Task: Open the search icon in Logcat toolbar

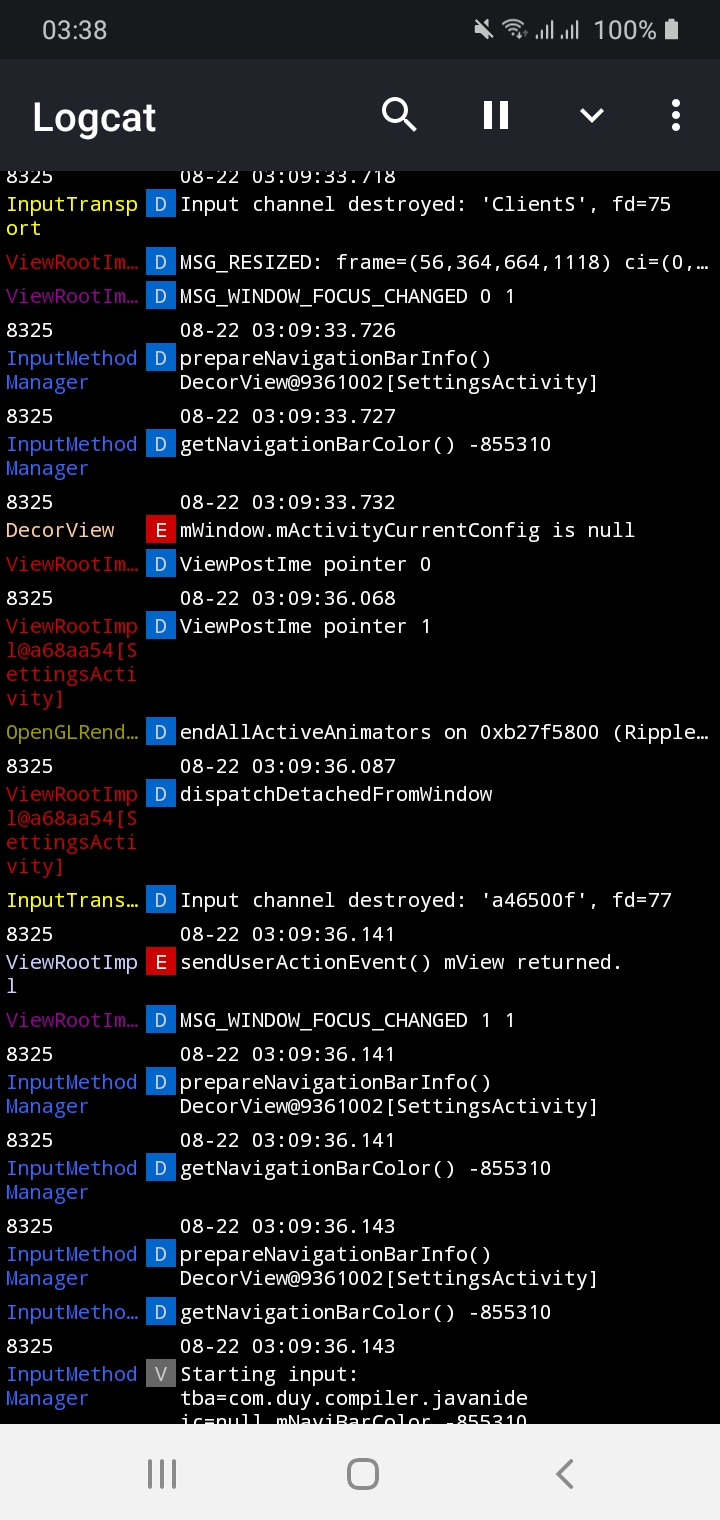Action: (x=399, y=115)
